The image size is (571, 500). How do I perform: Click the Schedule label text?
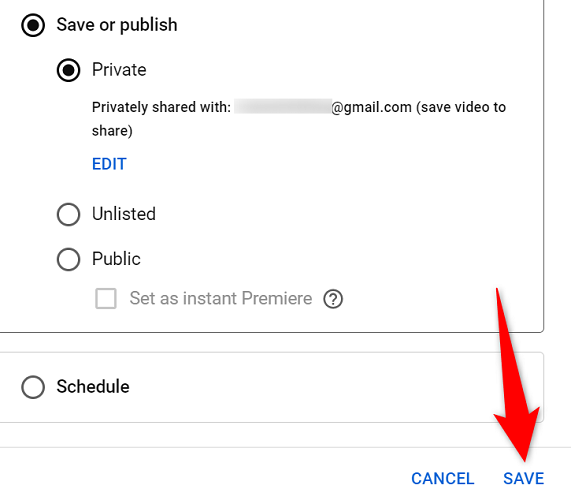point(93,386)
